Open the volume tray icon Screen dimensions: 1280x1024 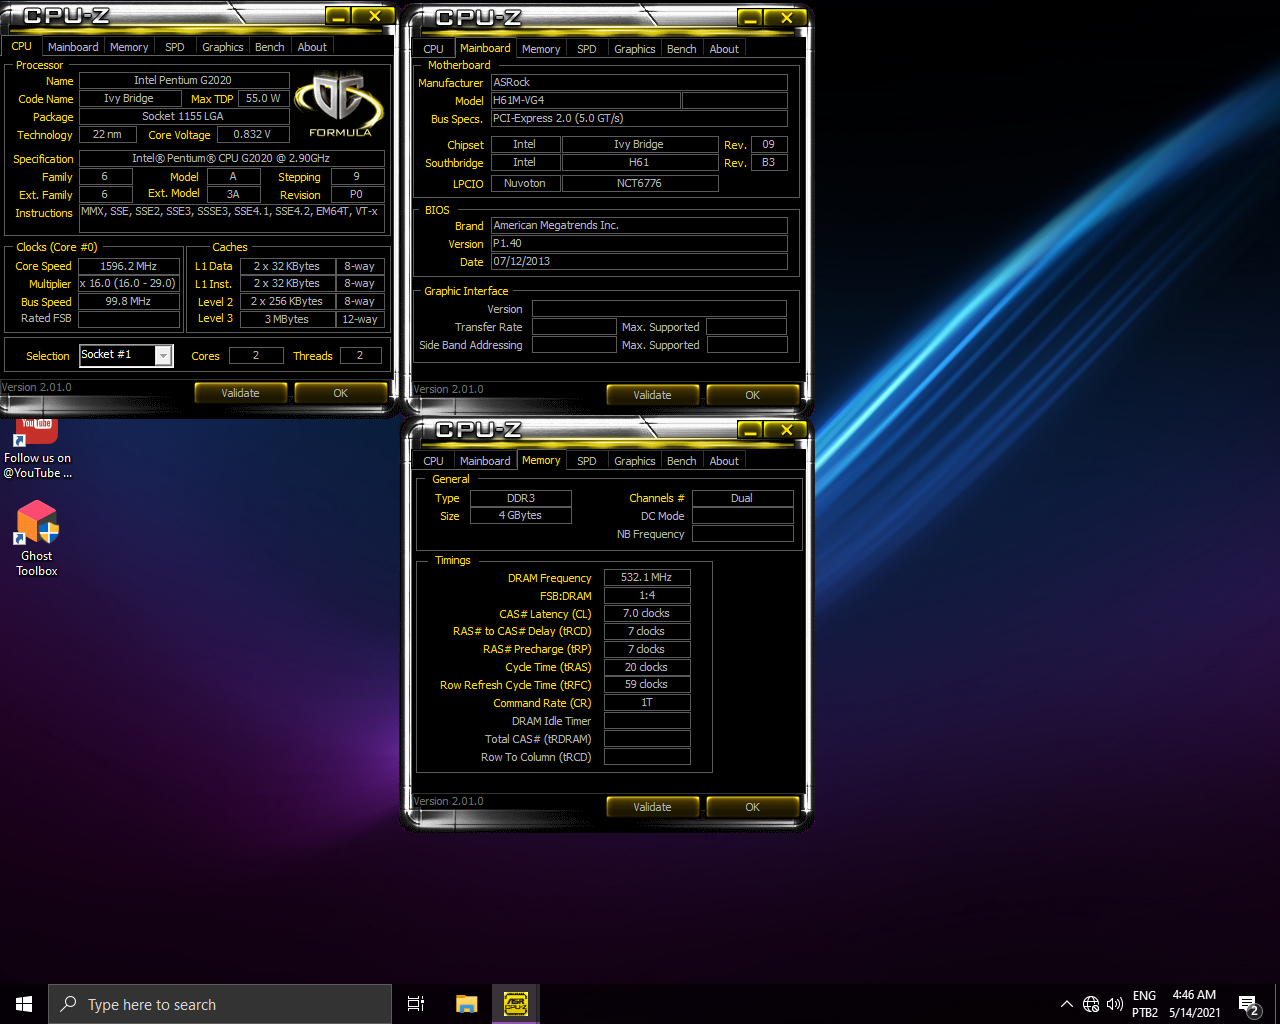coord(1115,1004)
